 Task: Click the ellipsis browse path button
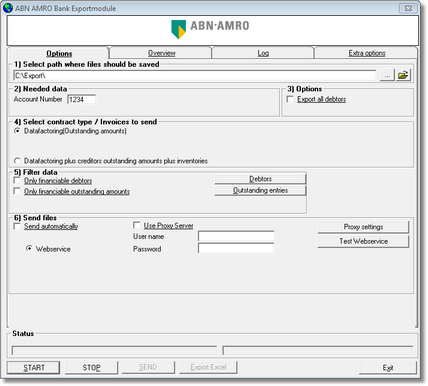pyautogui.click(x=387, y=75)
